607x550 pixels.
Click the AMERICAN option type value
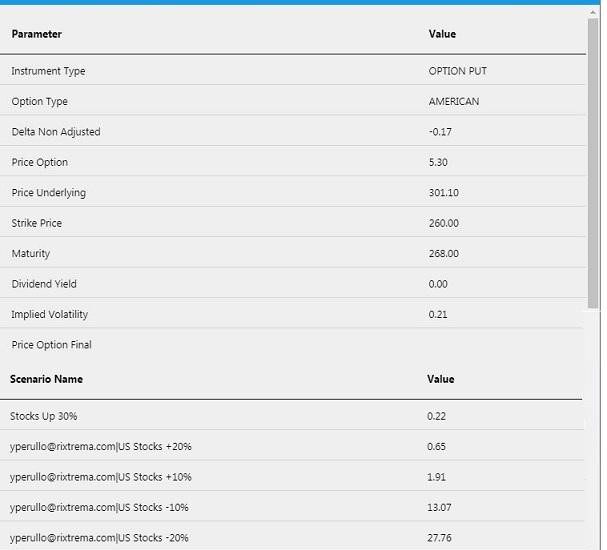coord(453,102)
